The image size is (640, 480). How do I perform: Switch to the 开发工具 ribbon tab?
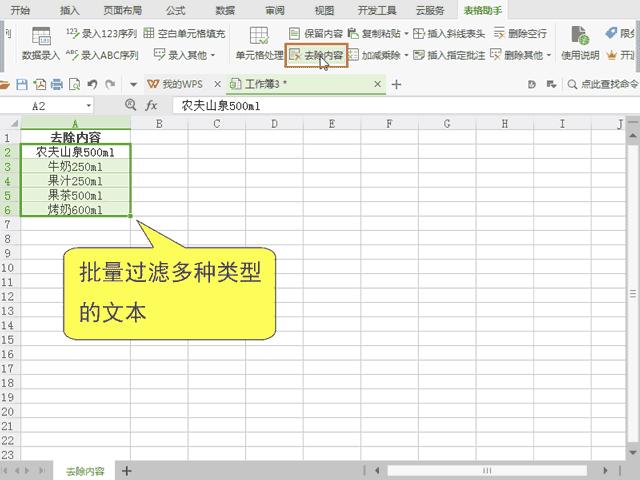click(377, 10)
